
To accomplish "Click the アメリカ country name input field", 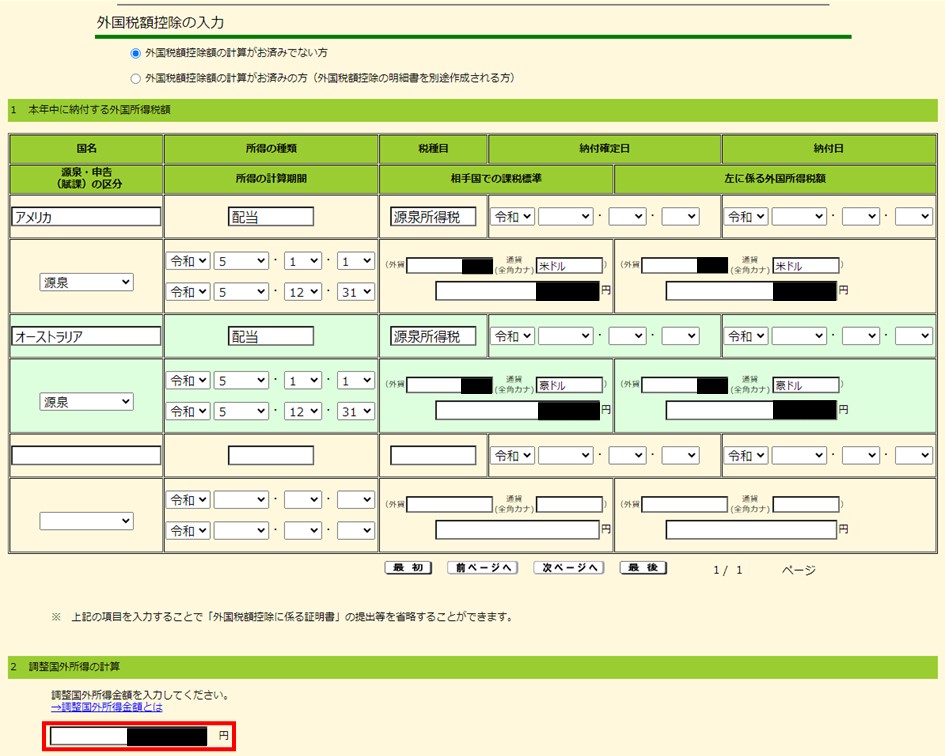I will (x=85, y=215).
